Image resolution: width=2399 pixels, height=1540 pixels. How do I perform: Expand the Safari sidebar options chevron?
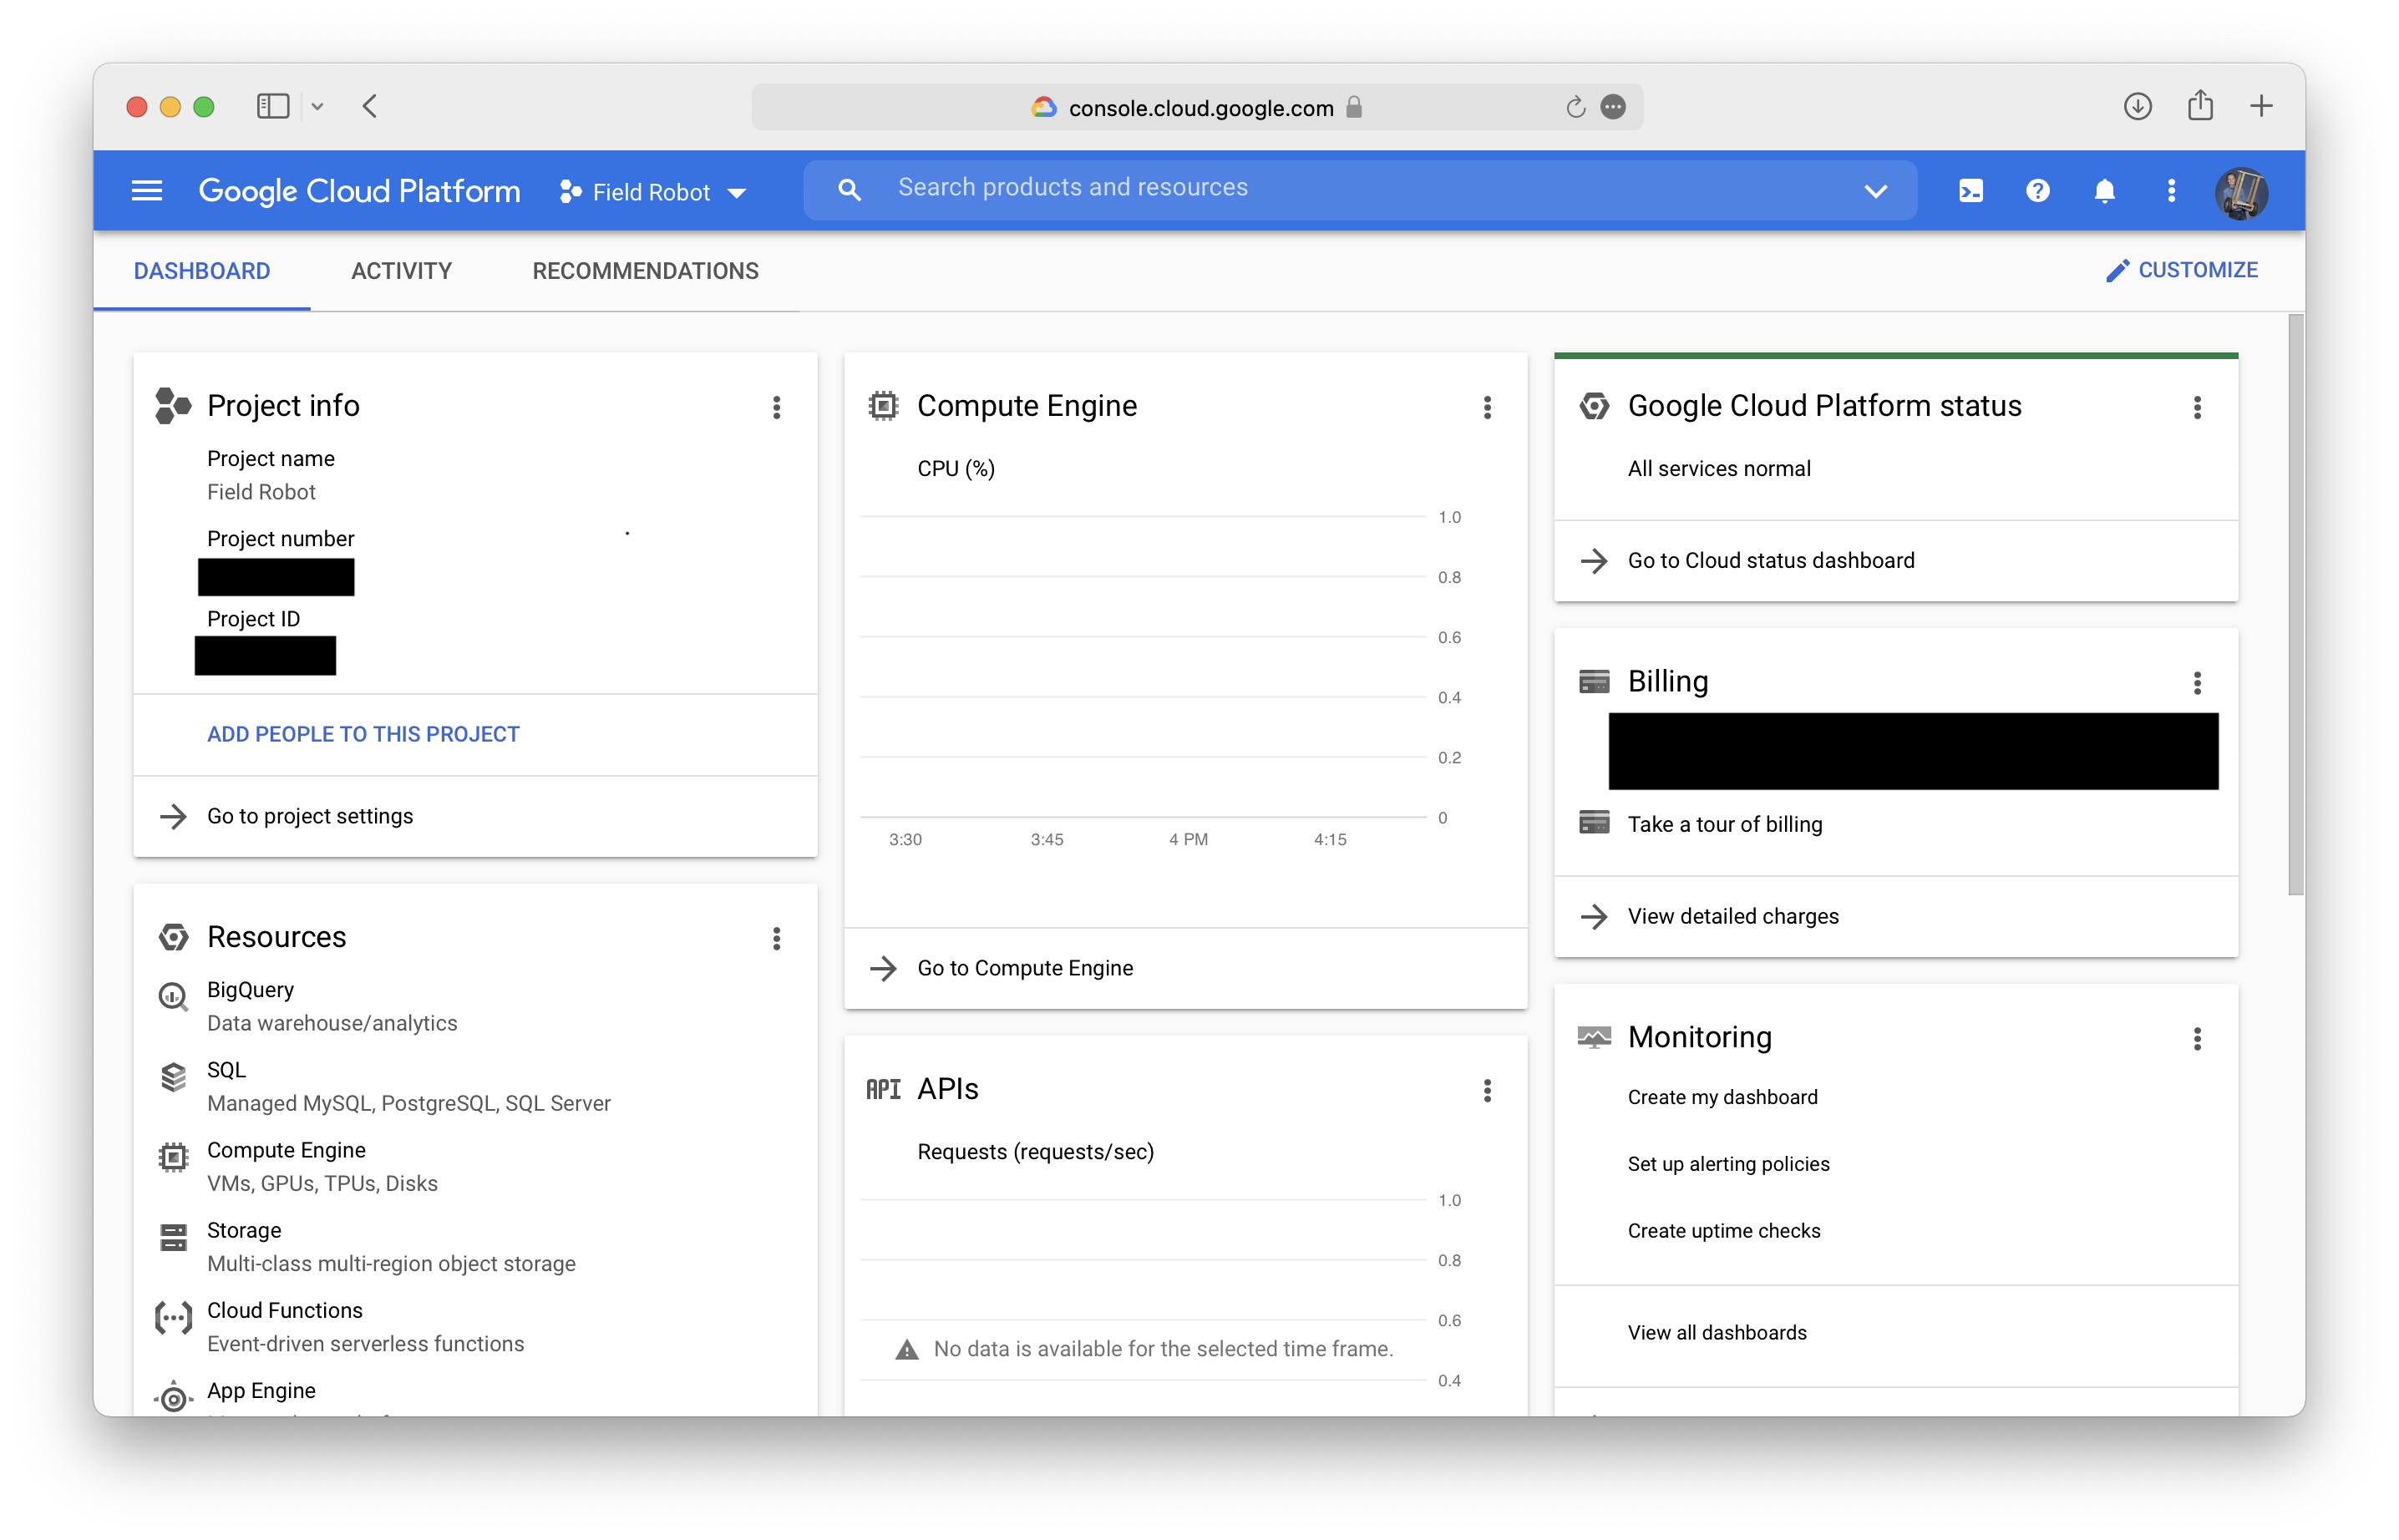click(317, 106)
